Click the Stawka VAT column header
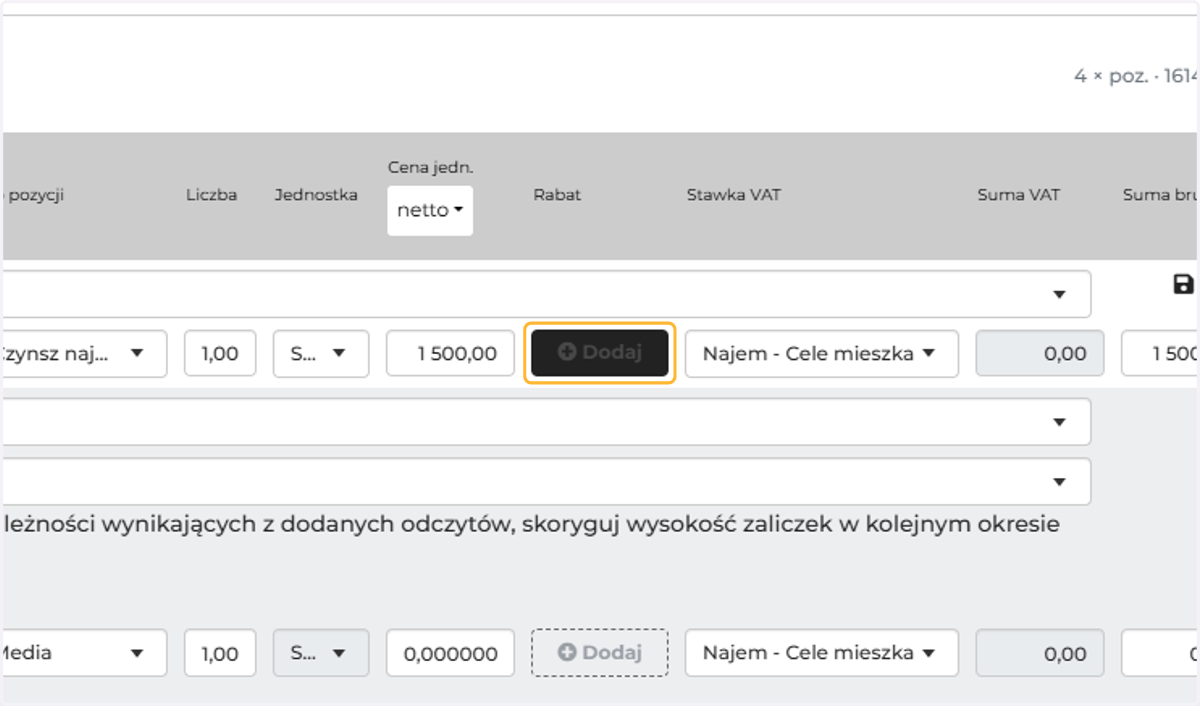 coord(733,195)
